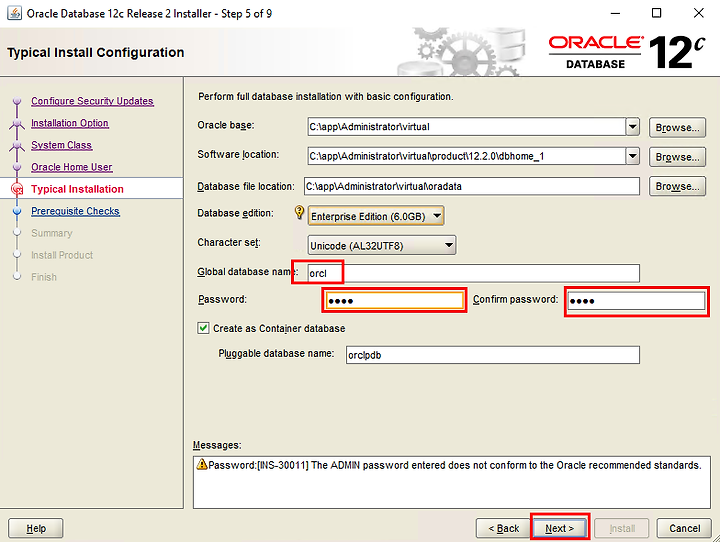Go to System Class step
The width and height of the screenshot is (720, 542).
point(62,145)
